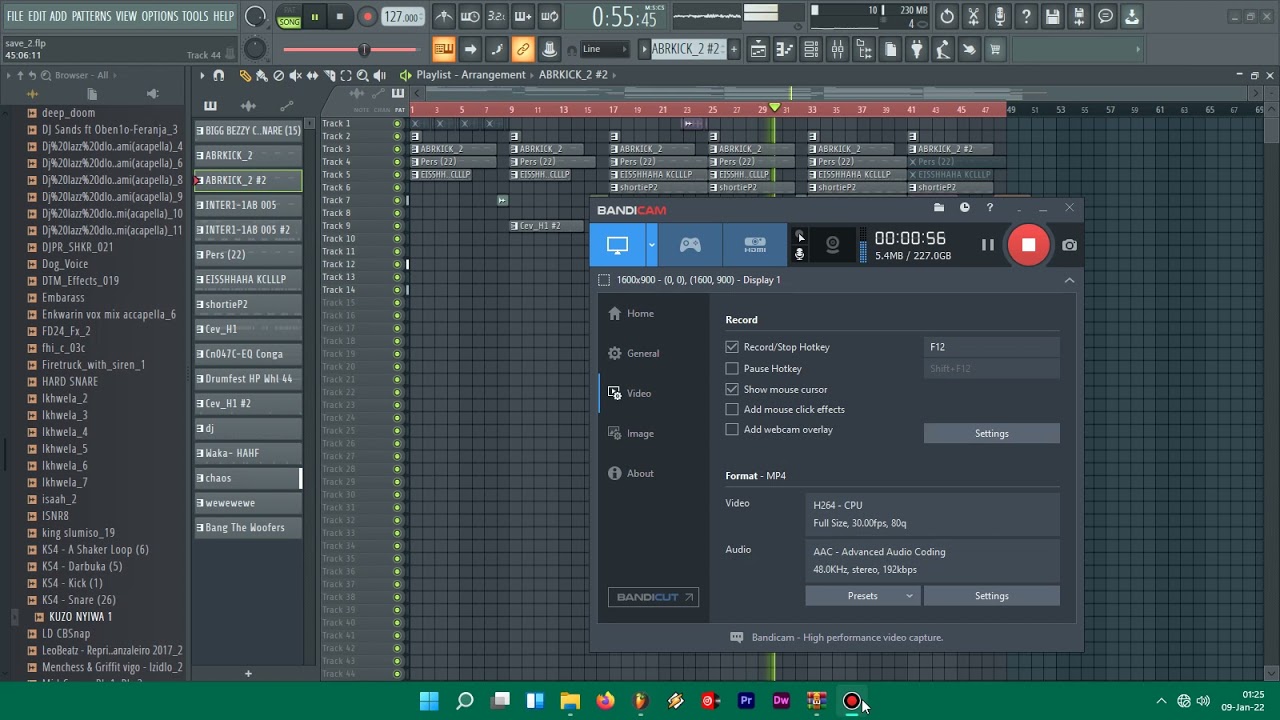Open the Bandicam output folder icon
1280x720 pixels.
click(939, 208)
